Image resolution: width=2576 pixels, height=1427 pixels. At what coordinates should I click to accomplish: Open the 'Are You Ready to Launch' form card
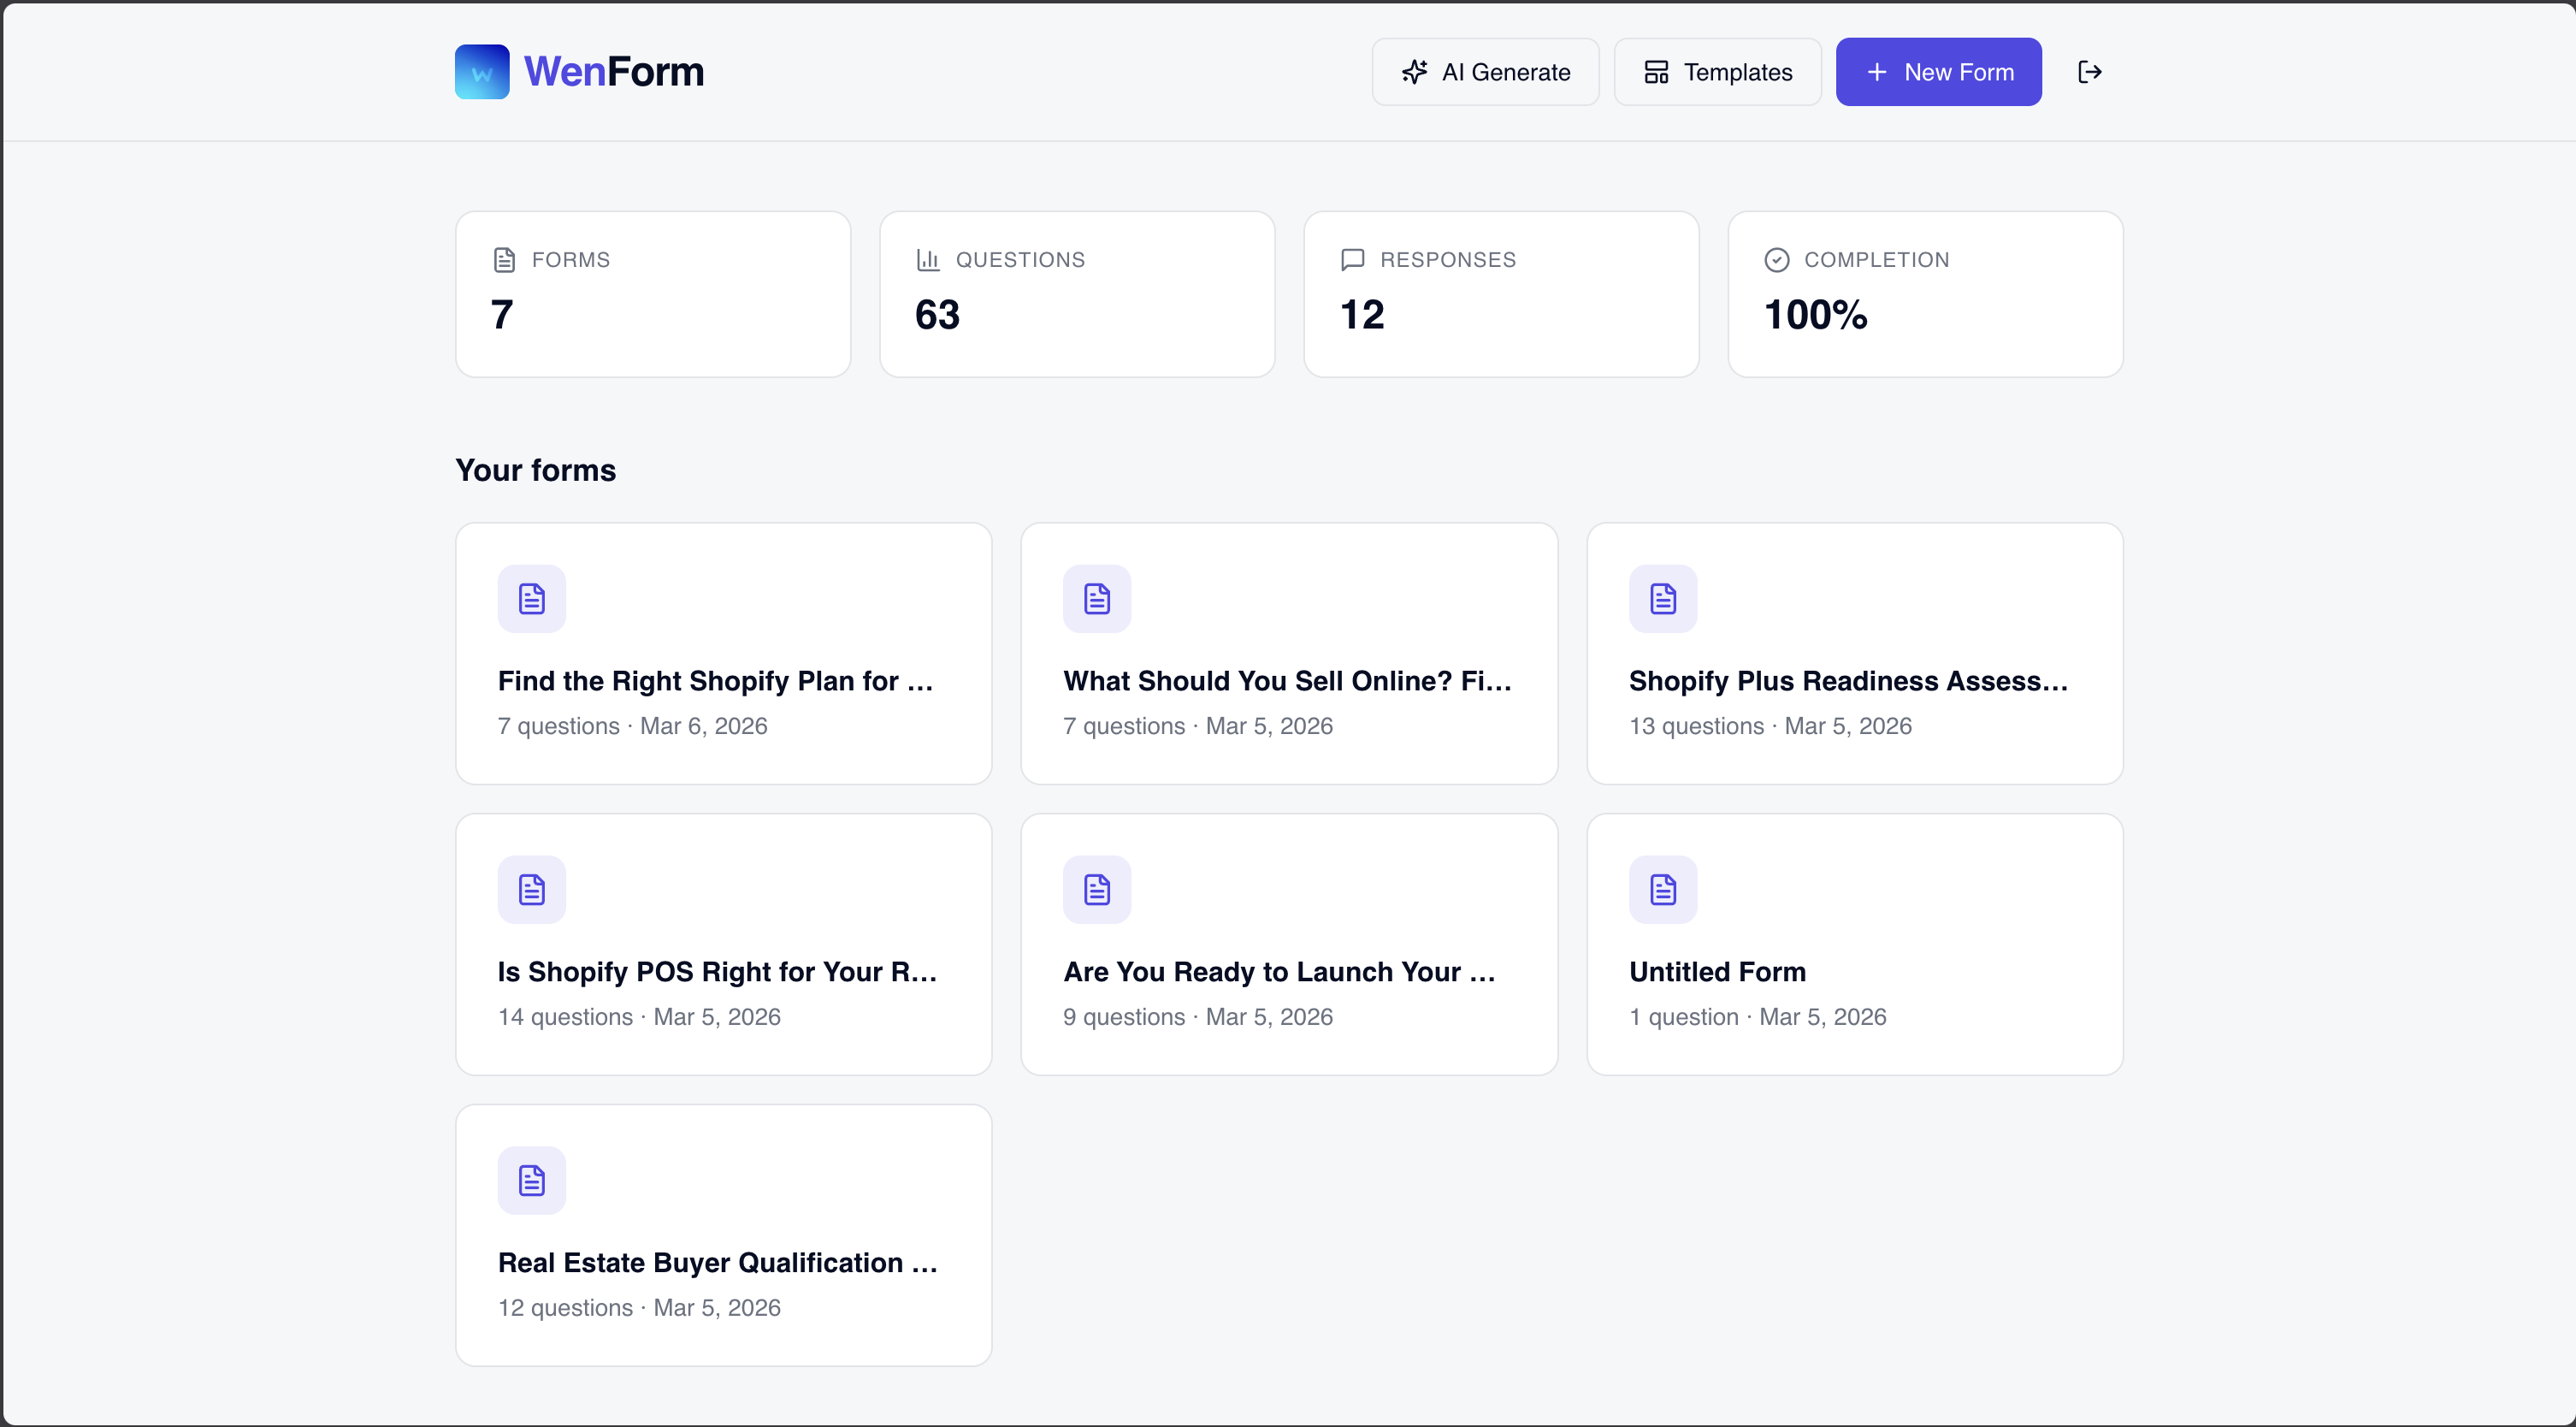click(1288, 944)
